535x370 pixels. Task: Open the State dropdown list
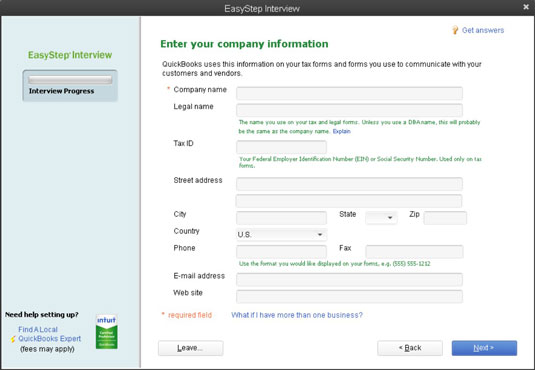381,218
